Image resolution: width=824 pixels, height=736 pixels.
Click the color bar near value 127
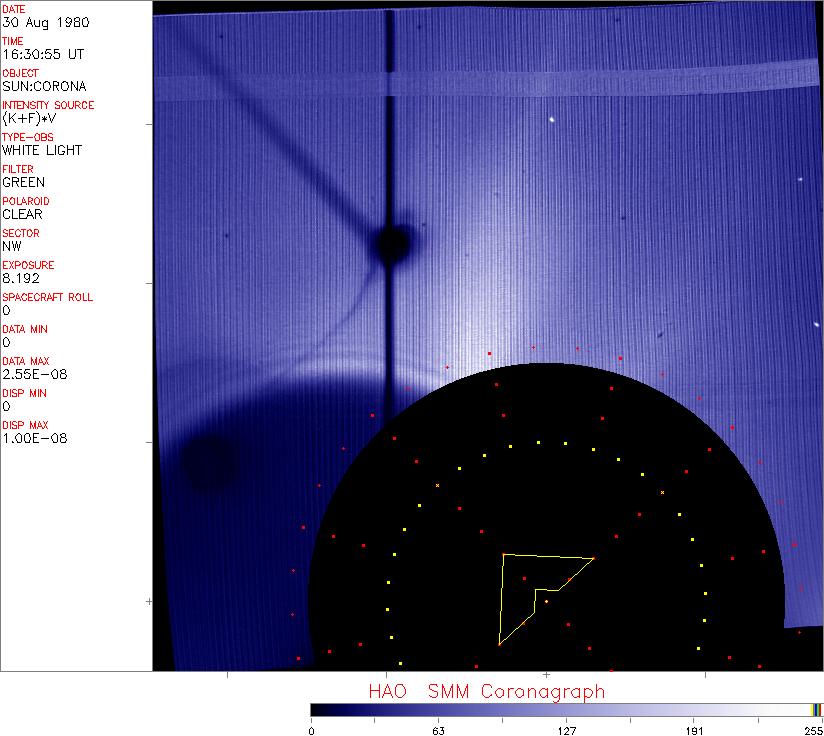567,709
